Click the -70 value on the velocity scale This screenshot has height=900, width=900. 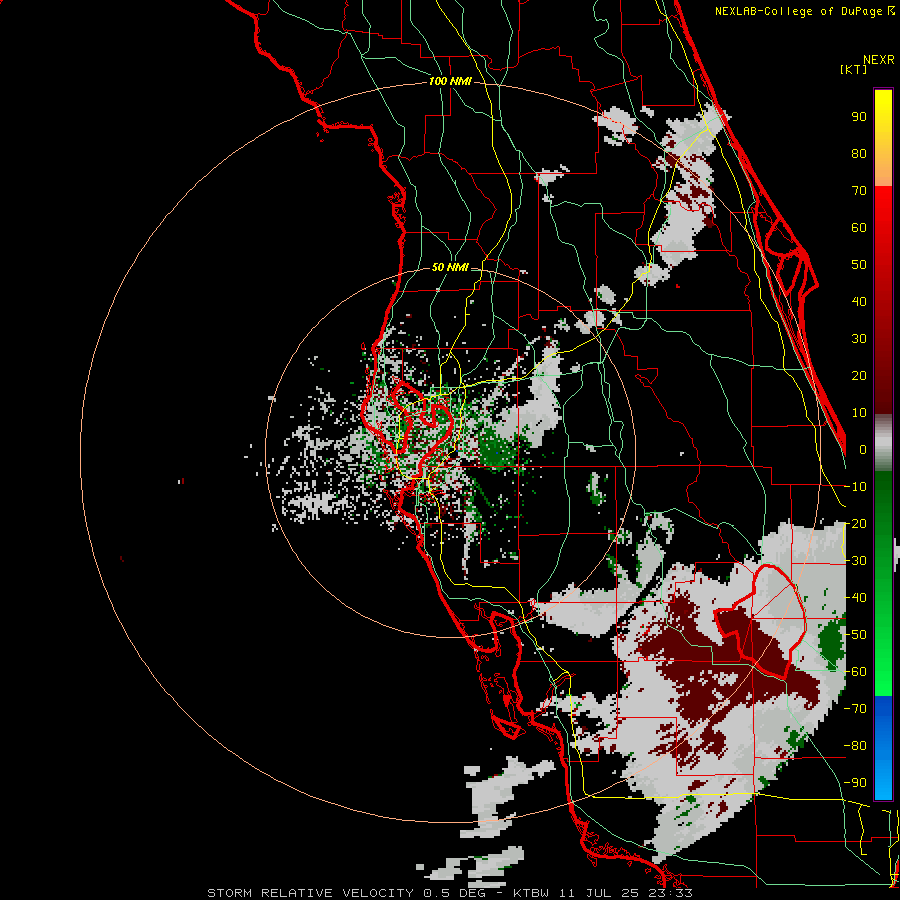(x=855, y=708)
